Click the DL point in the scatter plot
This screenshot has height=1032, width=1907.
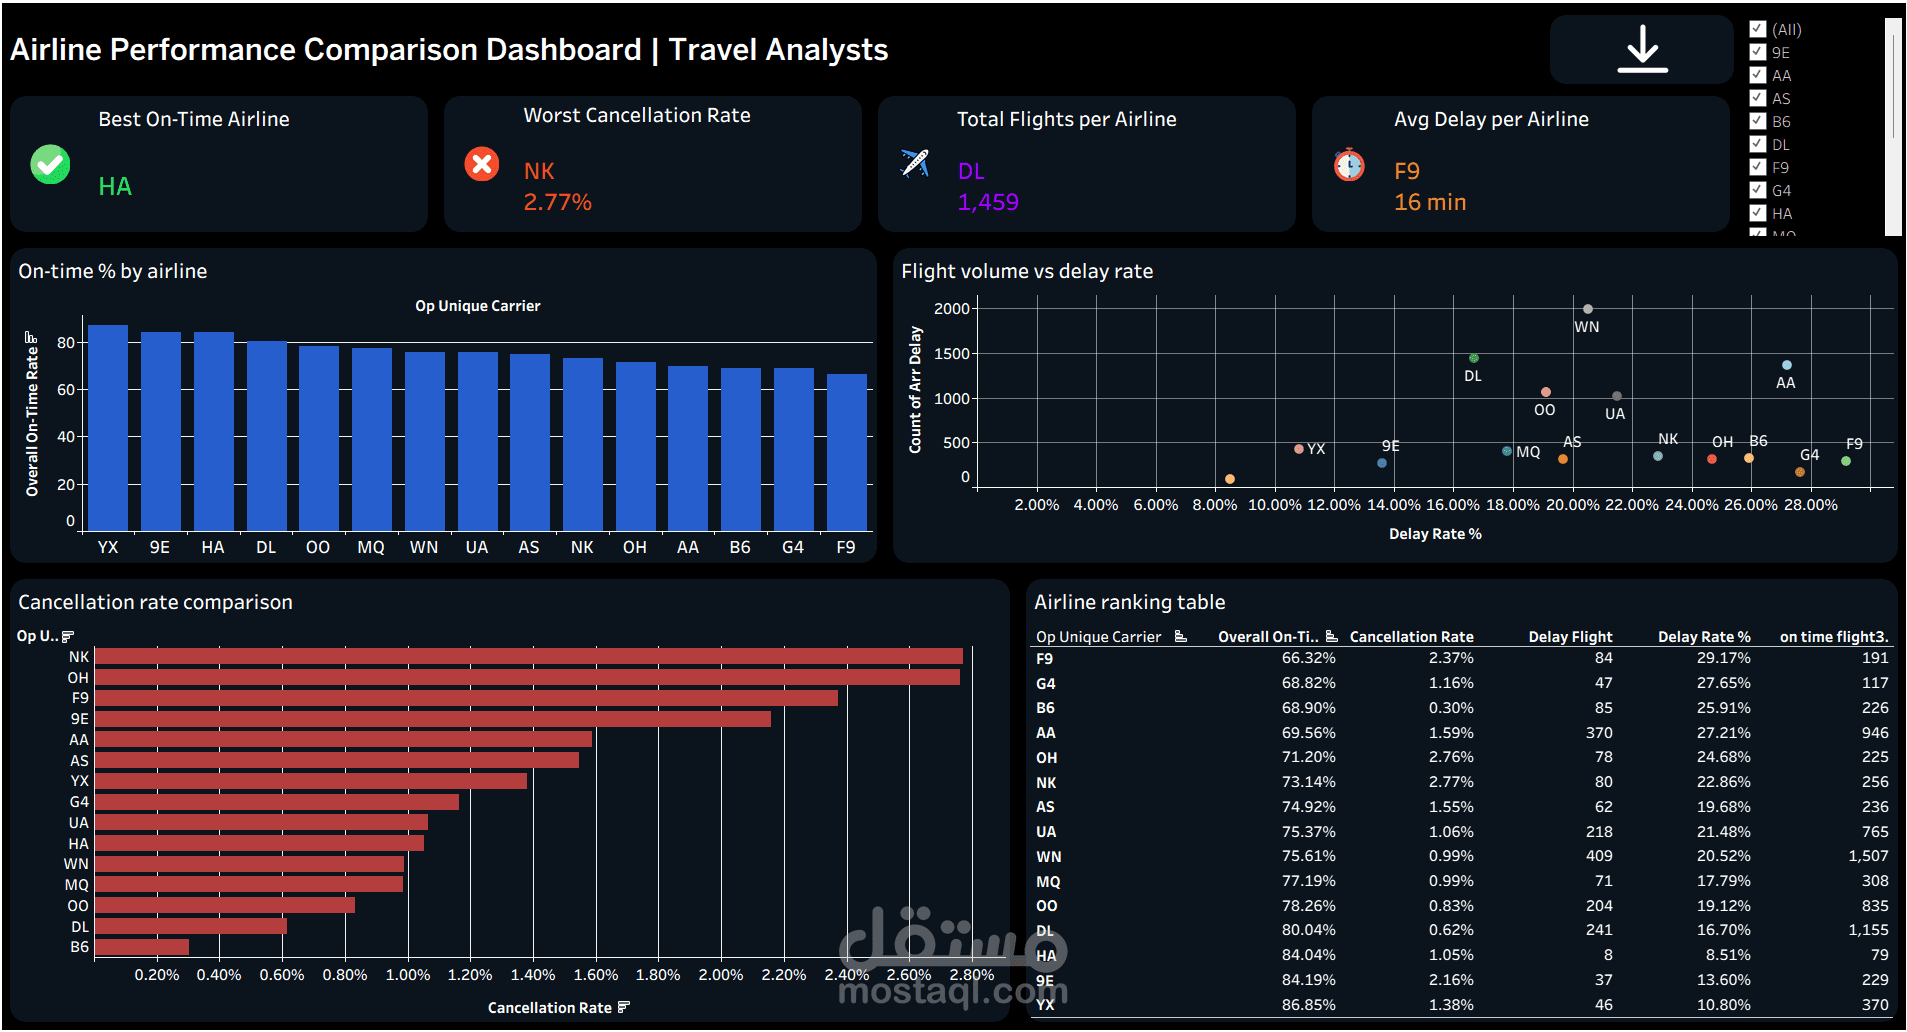(1474, 358)
